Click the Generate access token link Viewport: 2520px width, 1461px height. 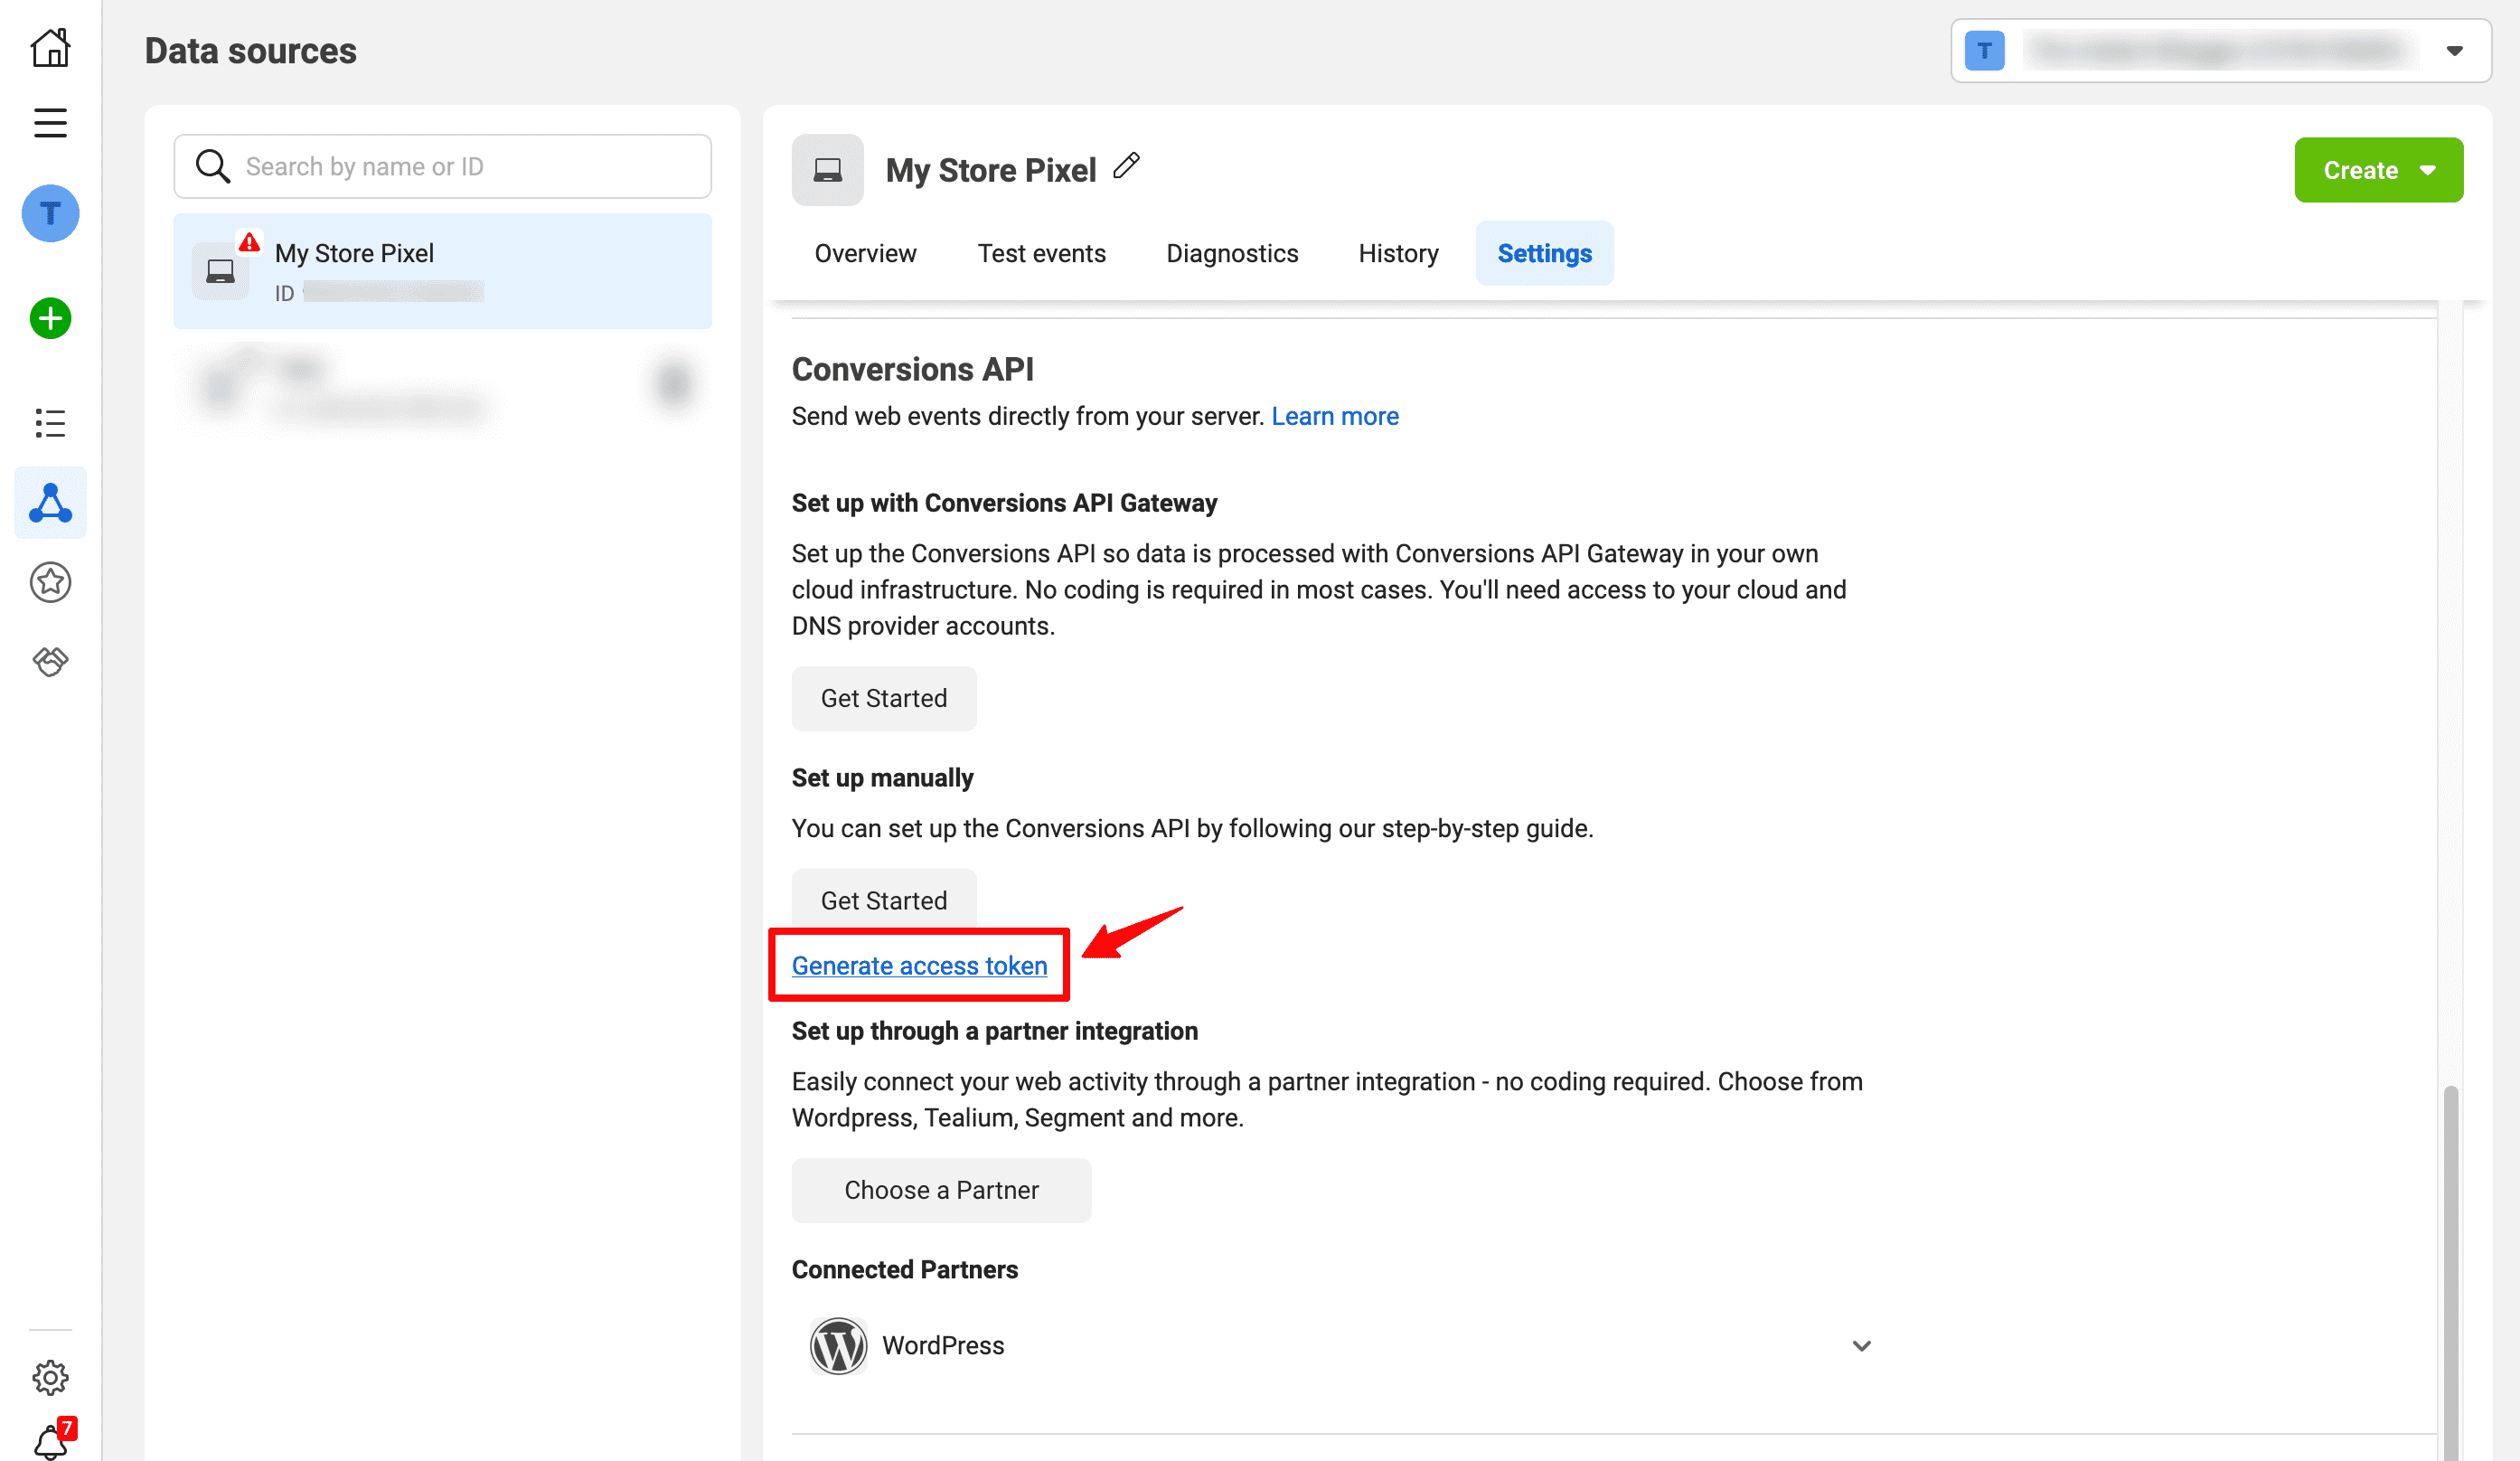point(919,965)
